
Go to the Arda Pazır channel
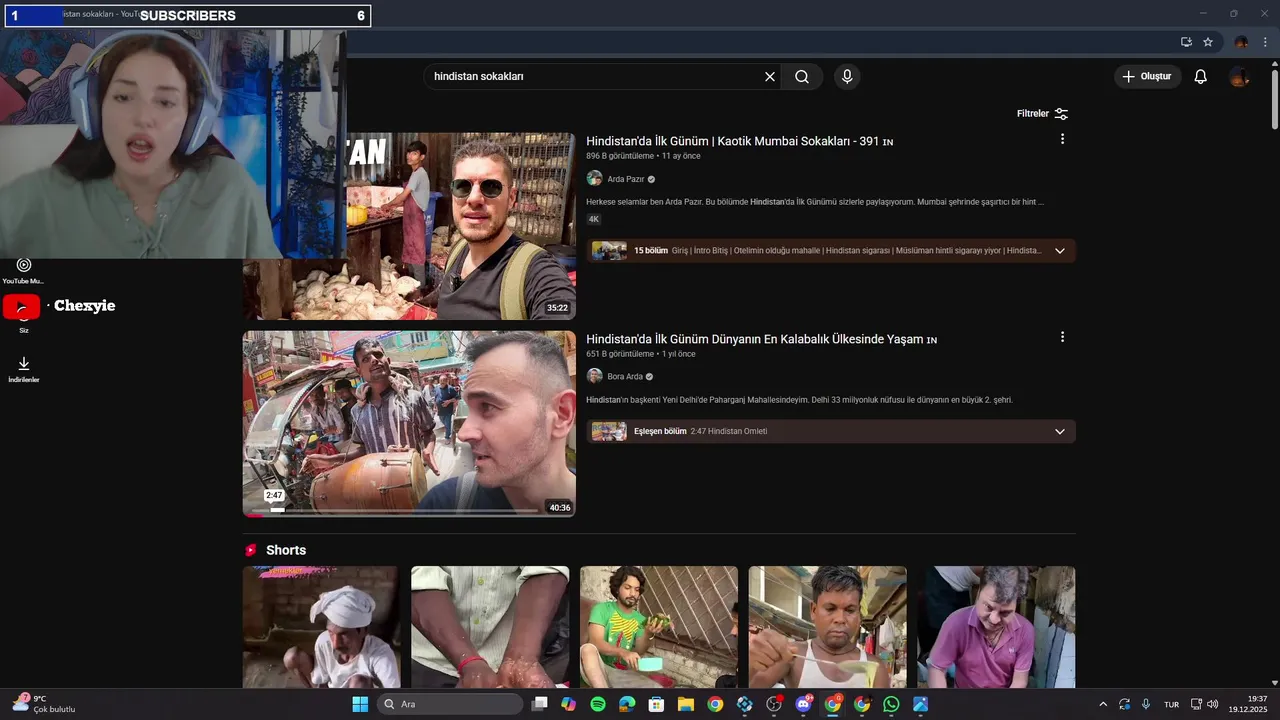pyautogui.click(x=626, y=179)
